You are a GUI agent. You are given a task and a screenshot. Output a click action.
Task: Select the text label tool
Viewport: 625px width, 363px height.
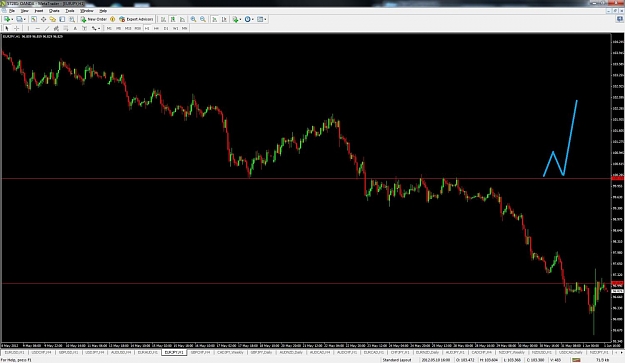click(x=85, y=28)
